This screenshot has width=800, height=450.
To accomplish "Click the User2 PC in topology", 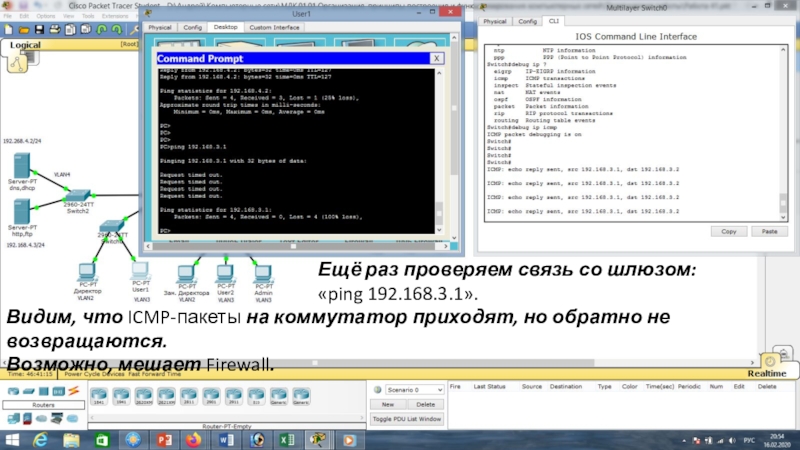I will coord(225,274).
